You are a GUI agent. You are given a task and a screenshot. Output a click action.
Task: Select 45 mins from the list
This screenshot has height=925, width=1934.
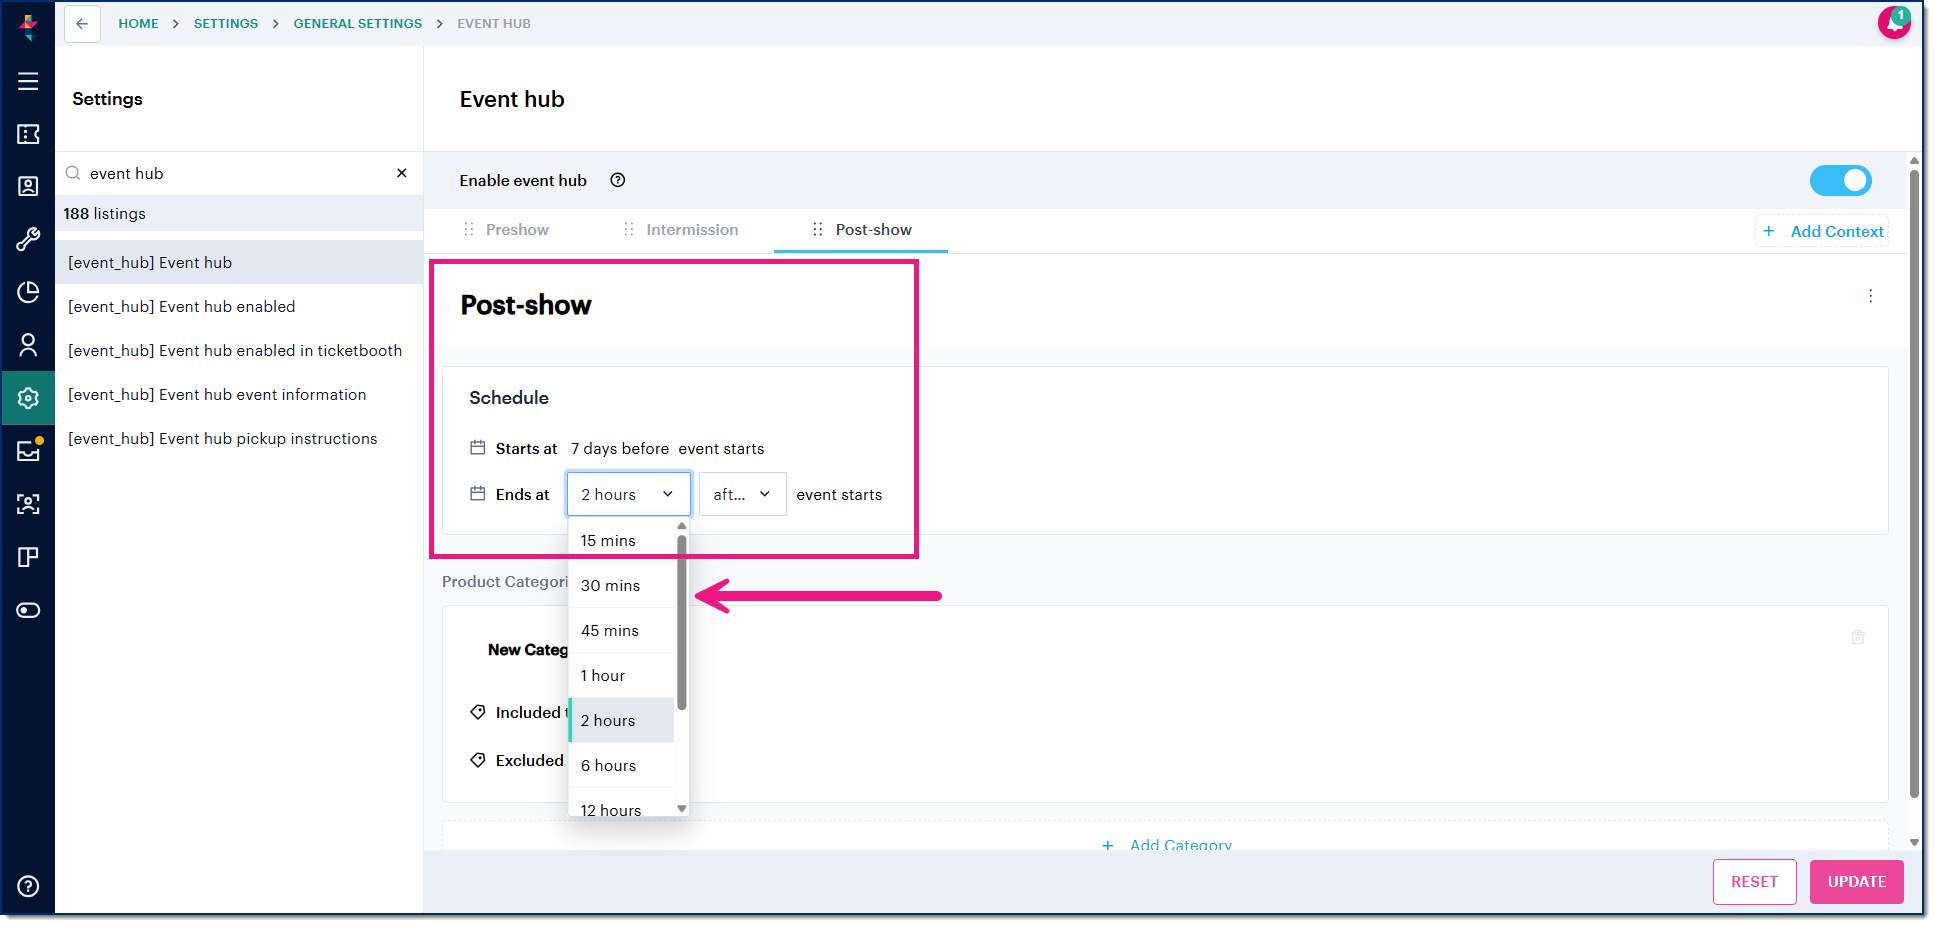coord(622,630)
